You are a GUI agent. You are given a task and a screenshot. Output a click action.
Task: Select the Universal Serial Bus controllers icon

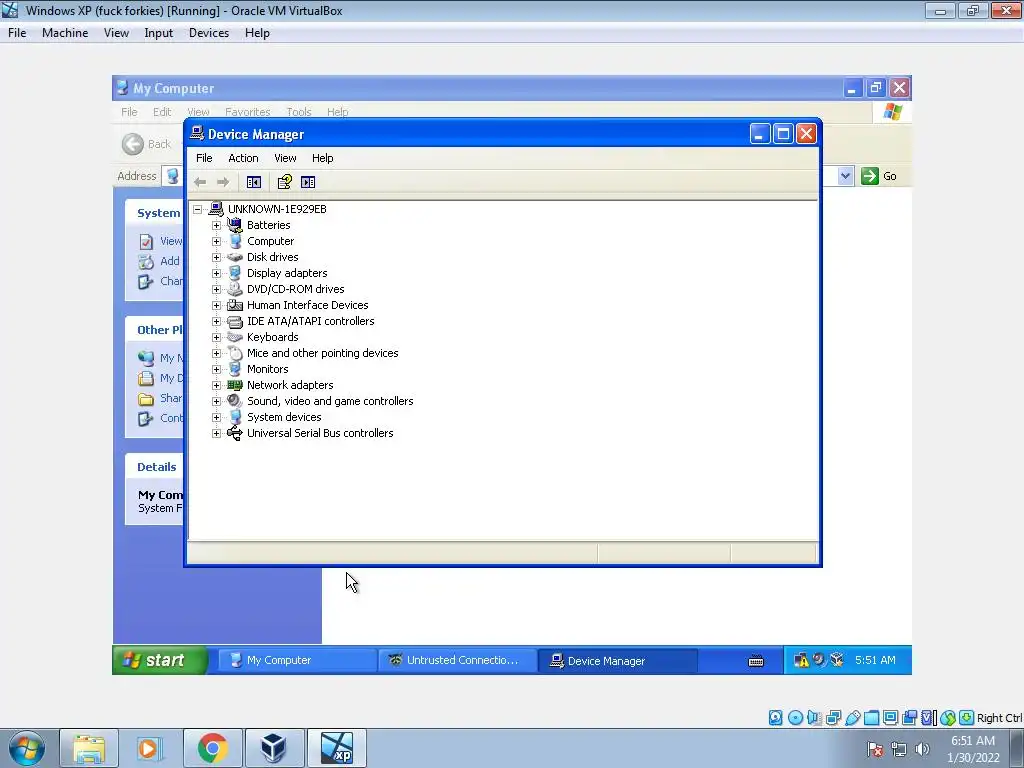[x=234, y=433]
